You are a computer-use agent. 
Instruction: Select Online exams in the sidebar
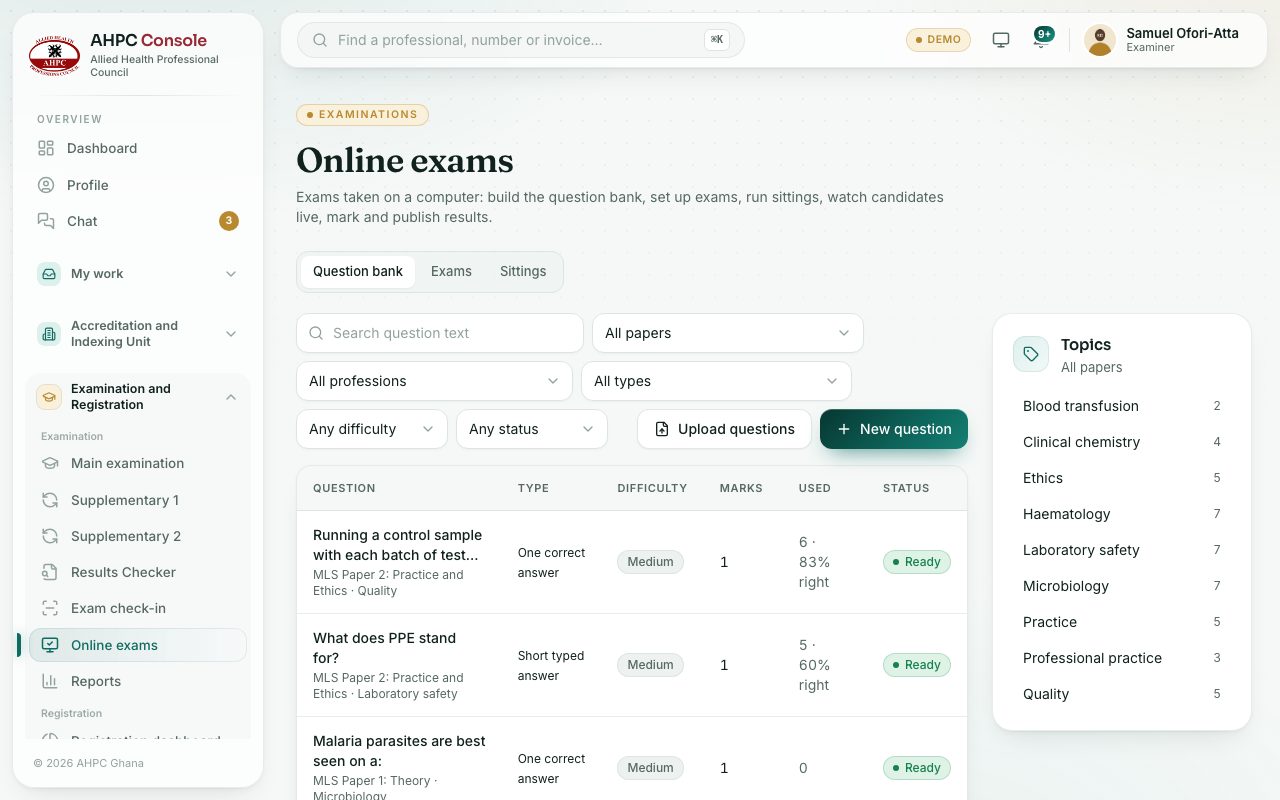point(138,645)
